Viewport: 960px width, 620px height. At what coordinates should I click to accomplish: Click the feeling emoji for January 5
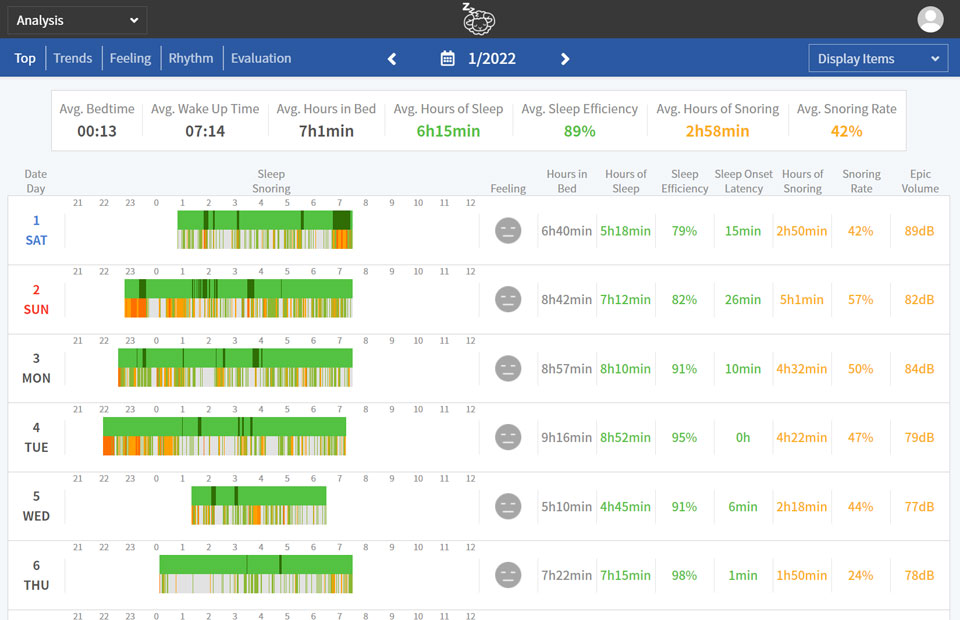tap(508, 506)
